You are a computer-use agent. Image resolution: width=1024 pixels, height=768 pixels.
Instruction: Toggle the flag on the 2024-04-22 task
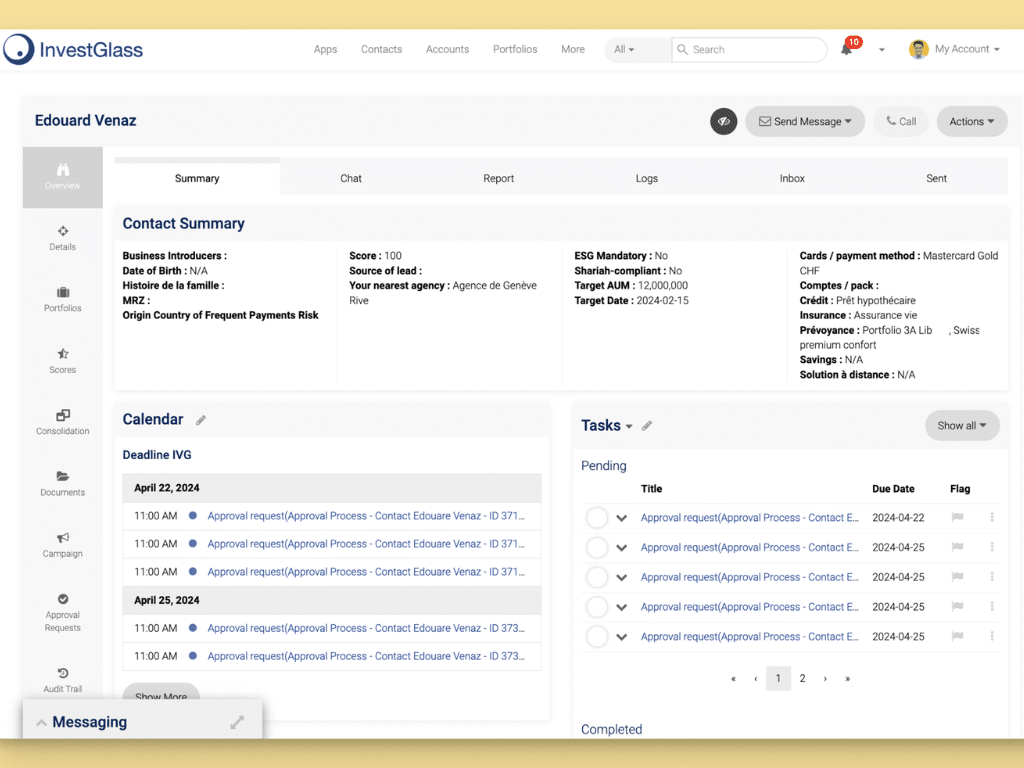[x=957, y=517]
